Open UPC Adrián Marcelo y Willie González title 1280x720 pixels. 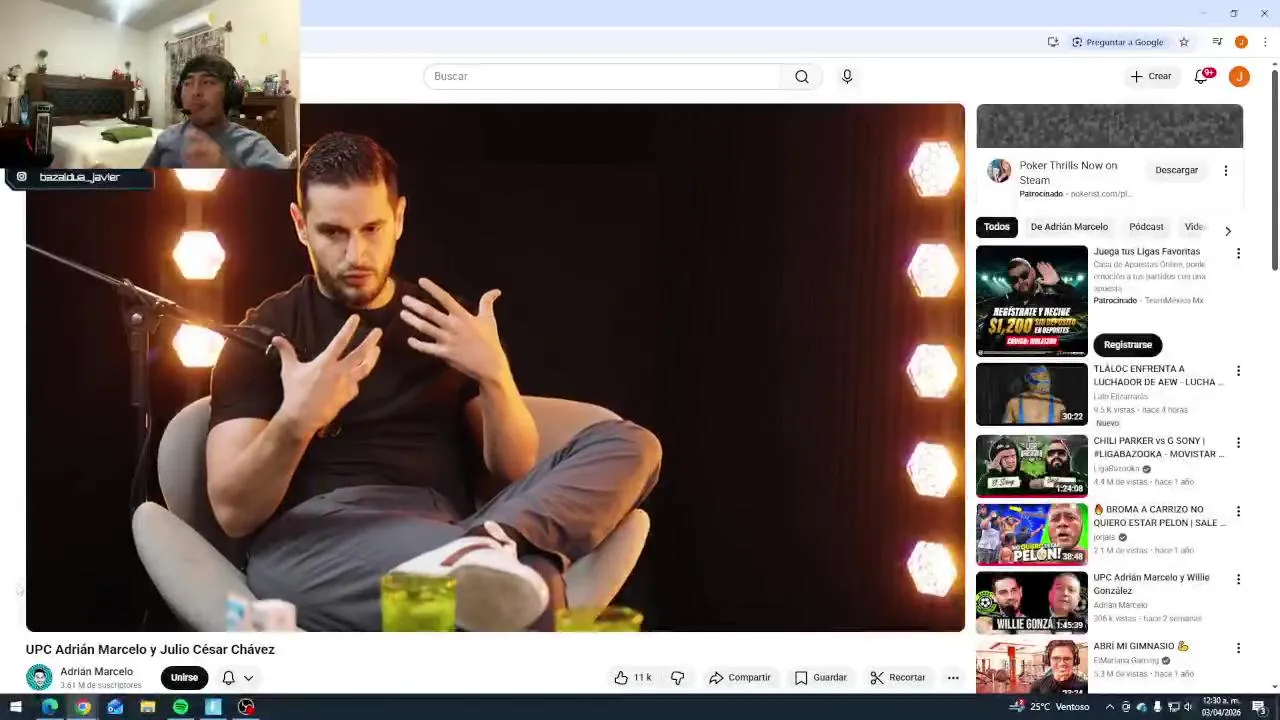click(1151, 584)
